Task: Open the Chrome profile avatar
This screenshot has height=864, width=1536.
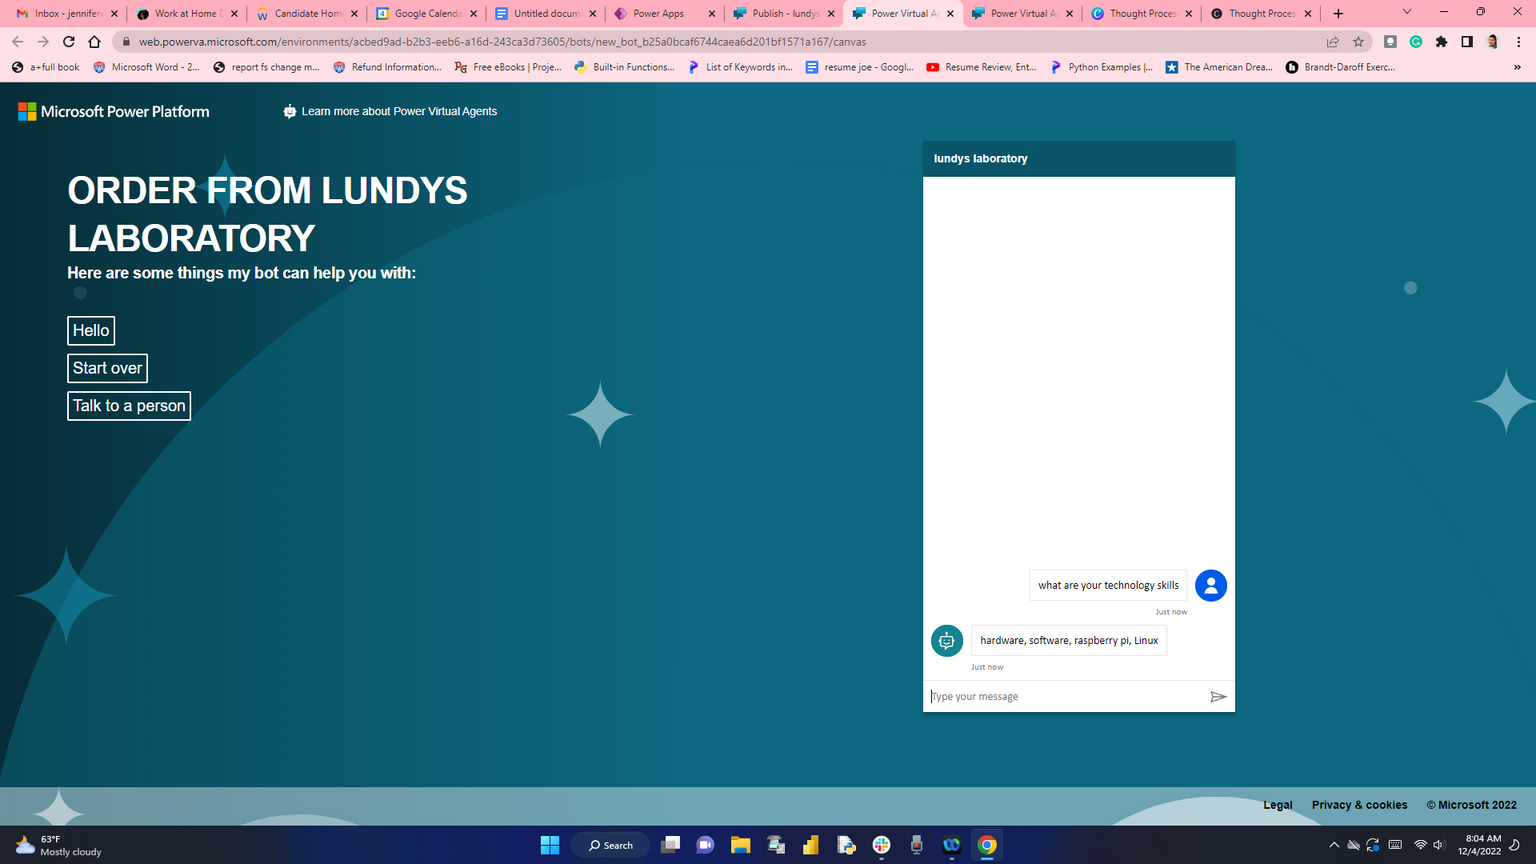Action: pos(1492,42)
